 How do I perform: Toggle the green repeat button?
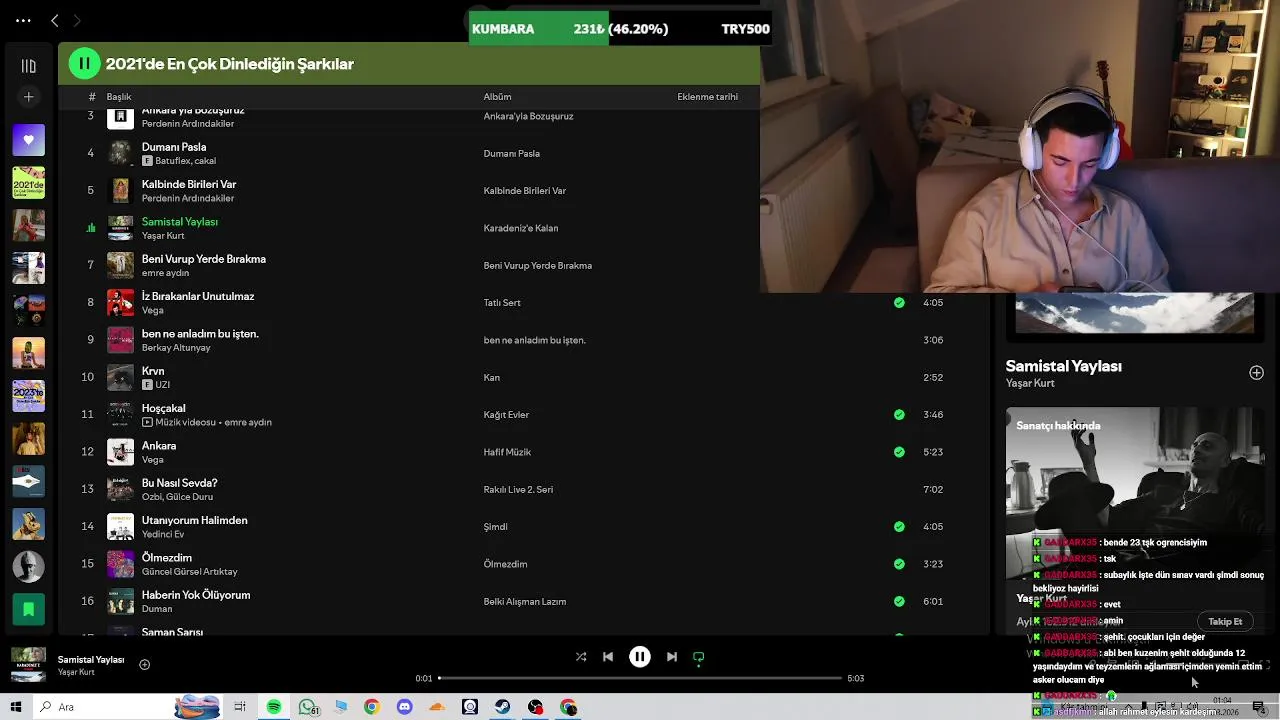click(699, 657)
